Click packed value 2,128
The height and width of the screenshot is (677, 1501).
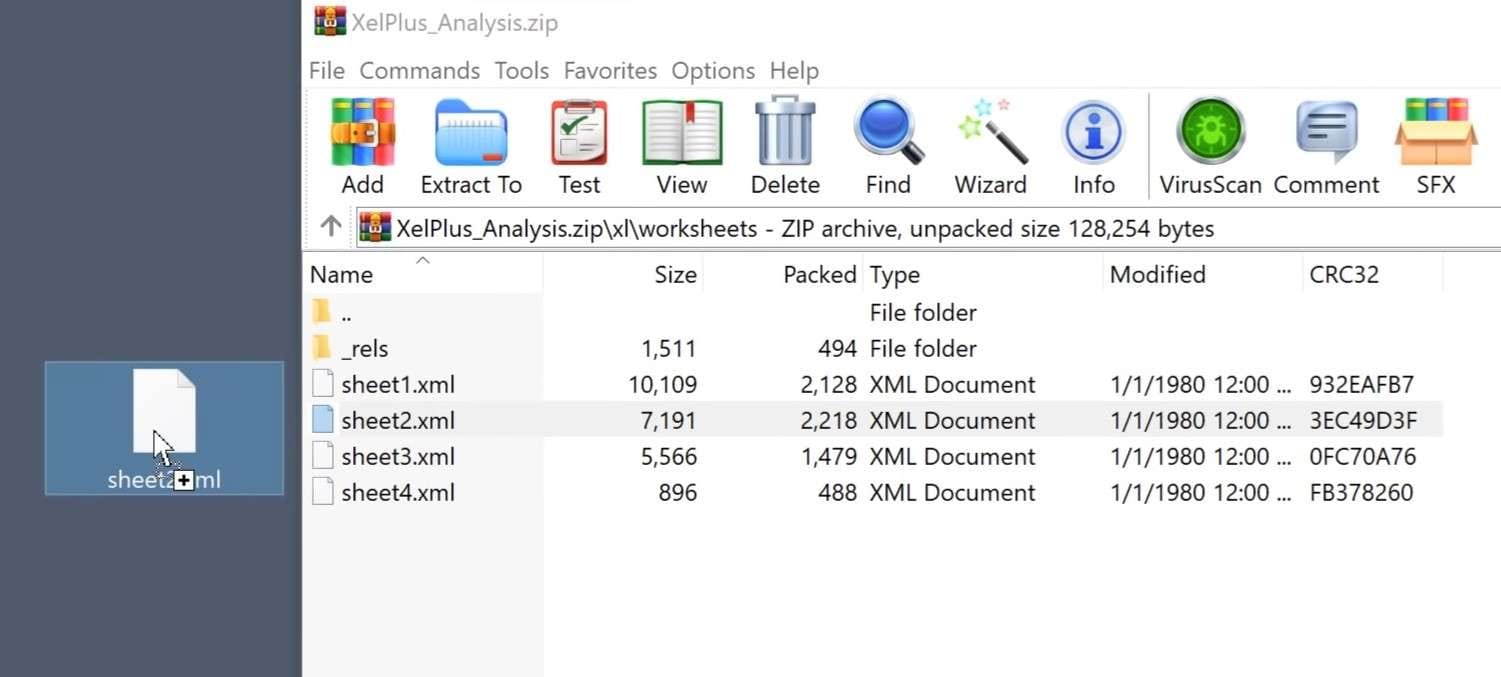pos(829,384)
